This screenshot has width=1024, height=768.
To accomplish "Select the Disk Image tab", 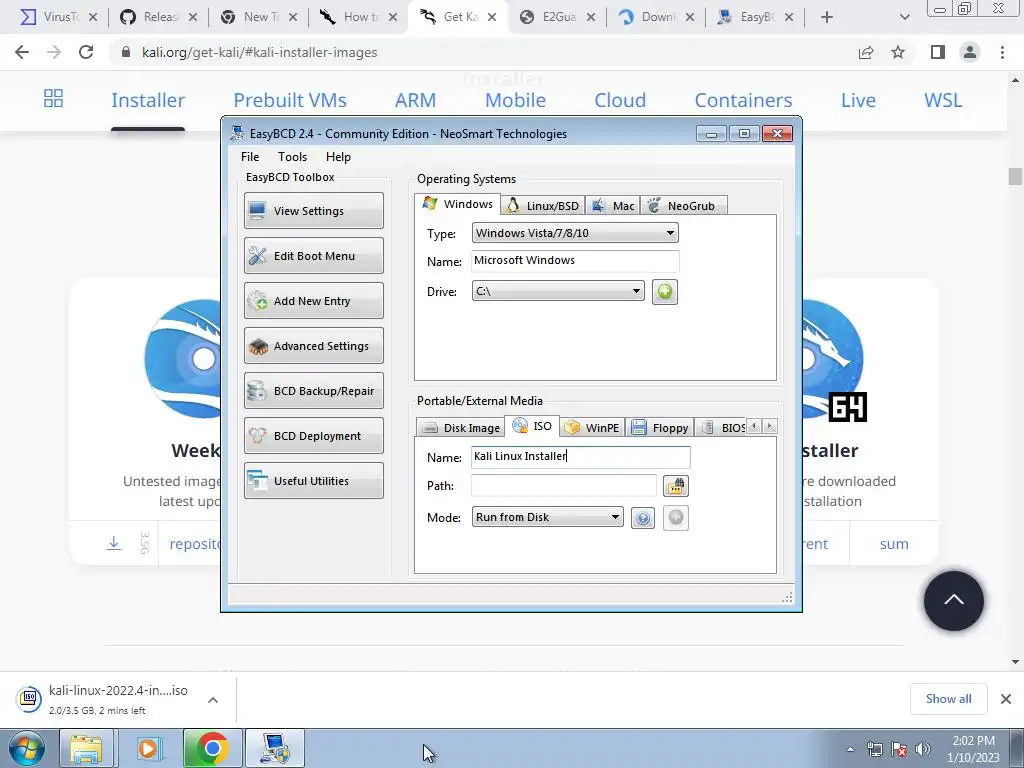I will pyautogui.click(x=460, y=428).
